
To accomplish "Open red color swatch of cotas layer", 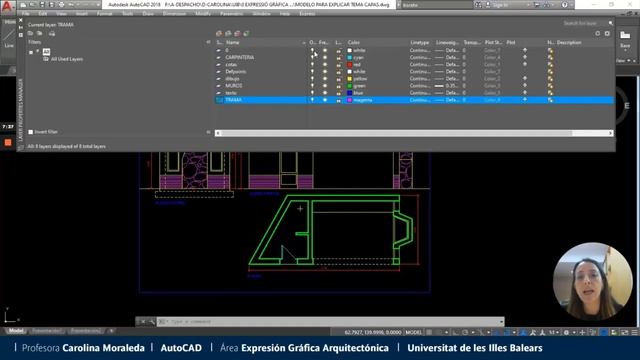I will pyautogui.click(x=349, y=64).
